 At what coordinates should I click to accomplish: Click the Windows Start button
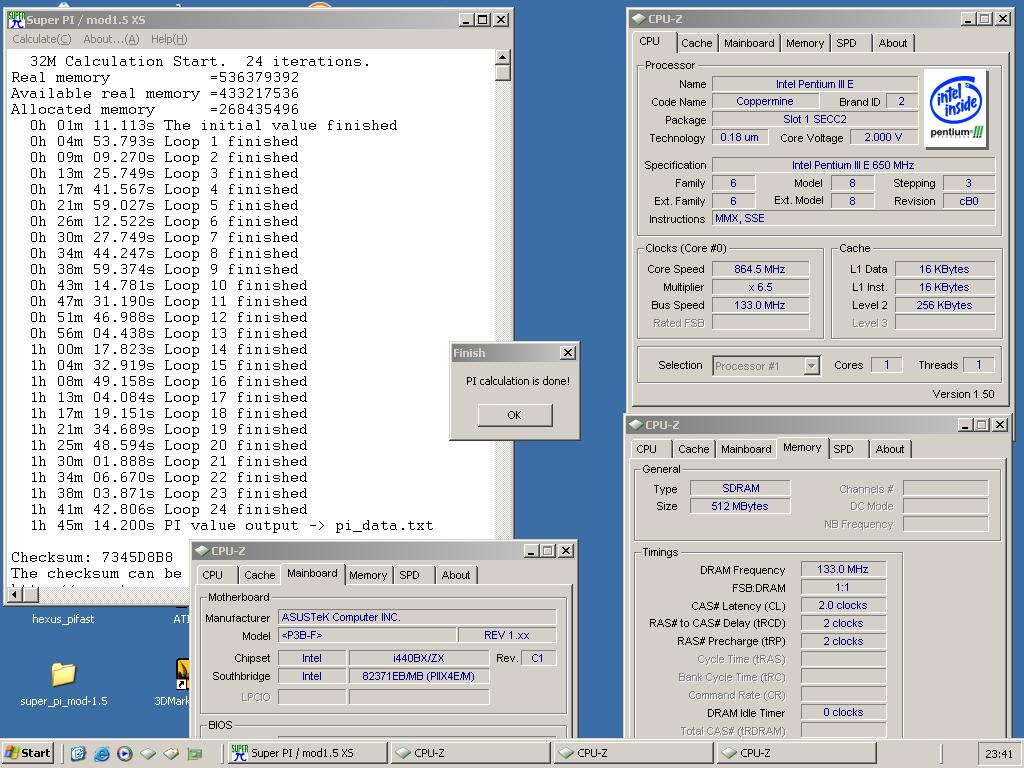[x=28, y=753]
